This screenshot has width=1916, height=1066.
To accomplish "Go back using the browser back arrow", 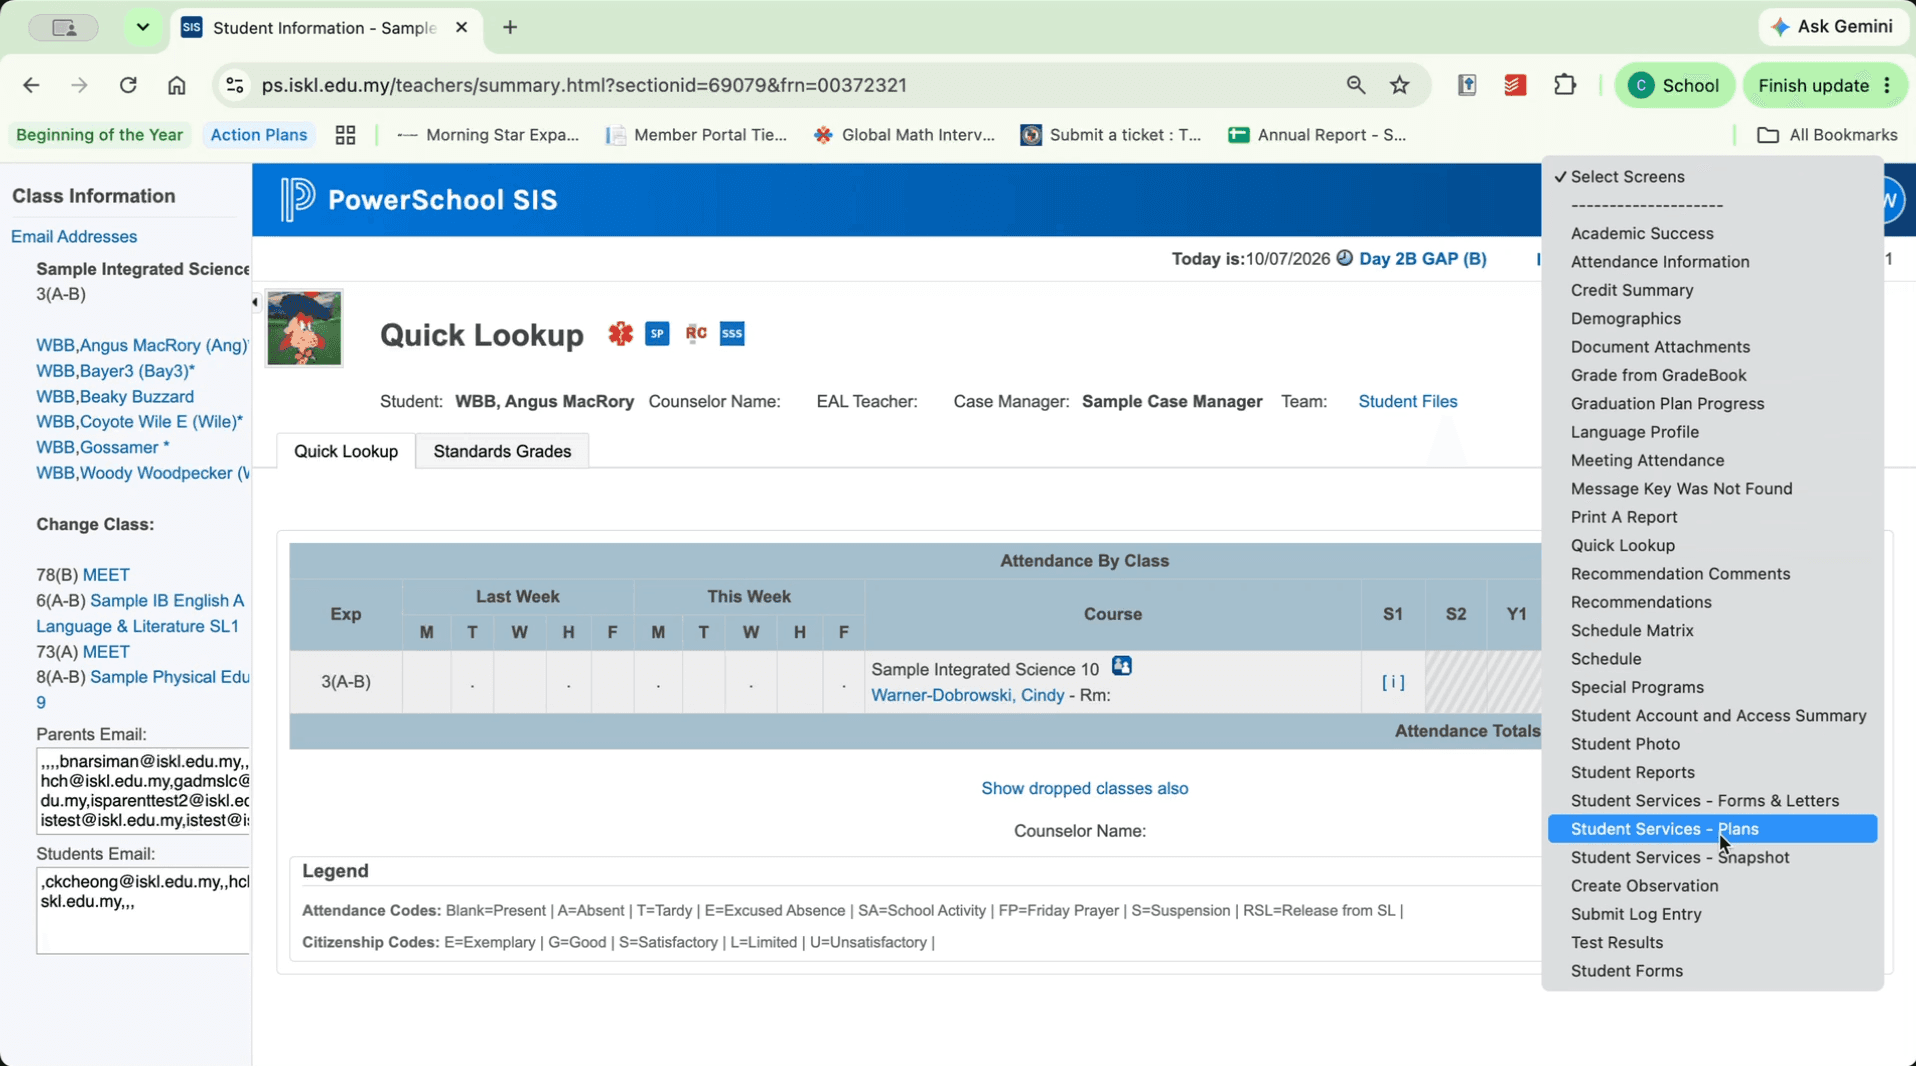I will (31, 85).
